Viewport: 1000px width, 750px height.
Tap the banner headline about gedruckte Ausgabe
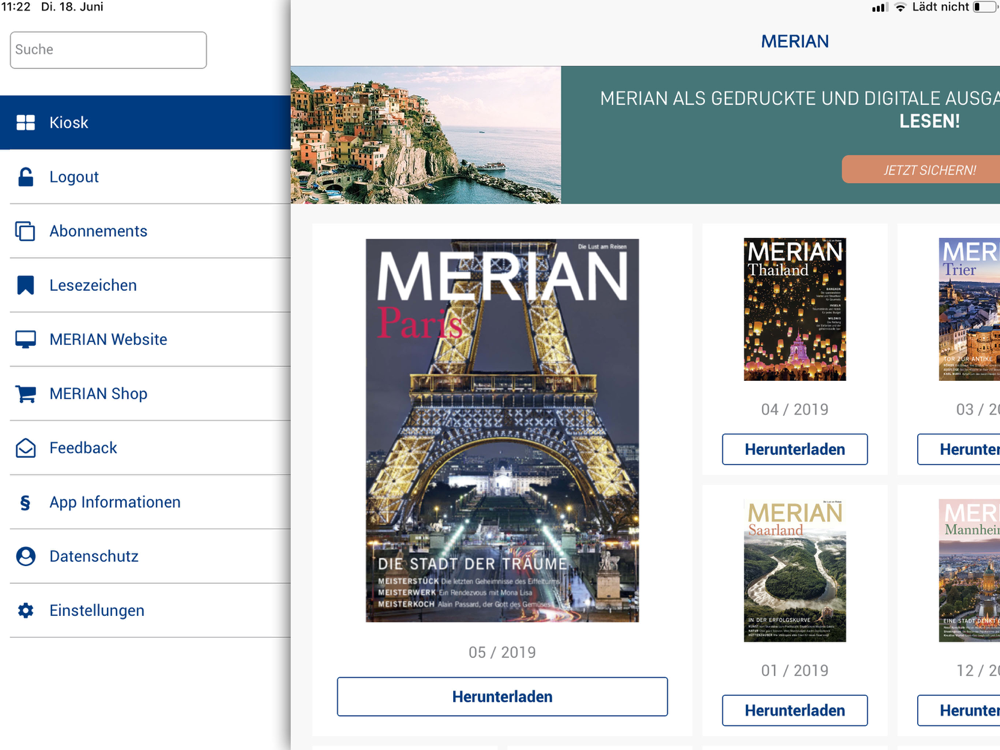(x=800, y=109)
